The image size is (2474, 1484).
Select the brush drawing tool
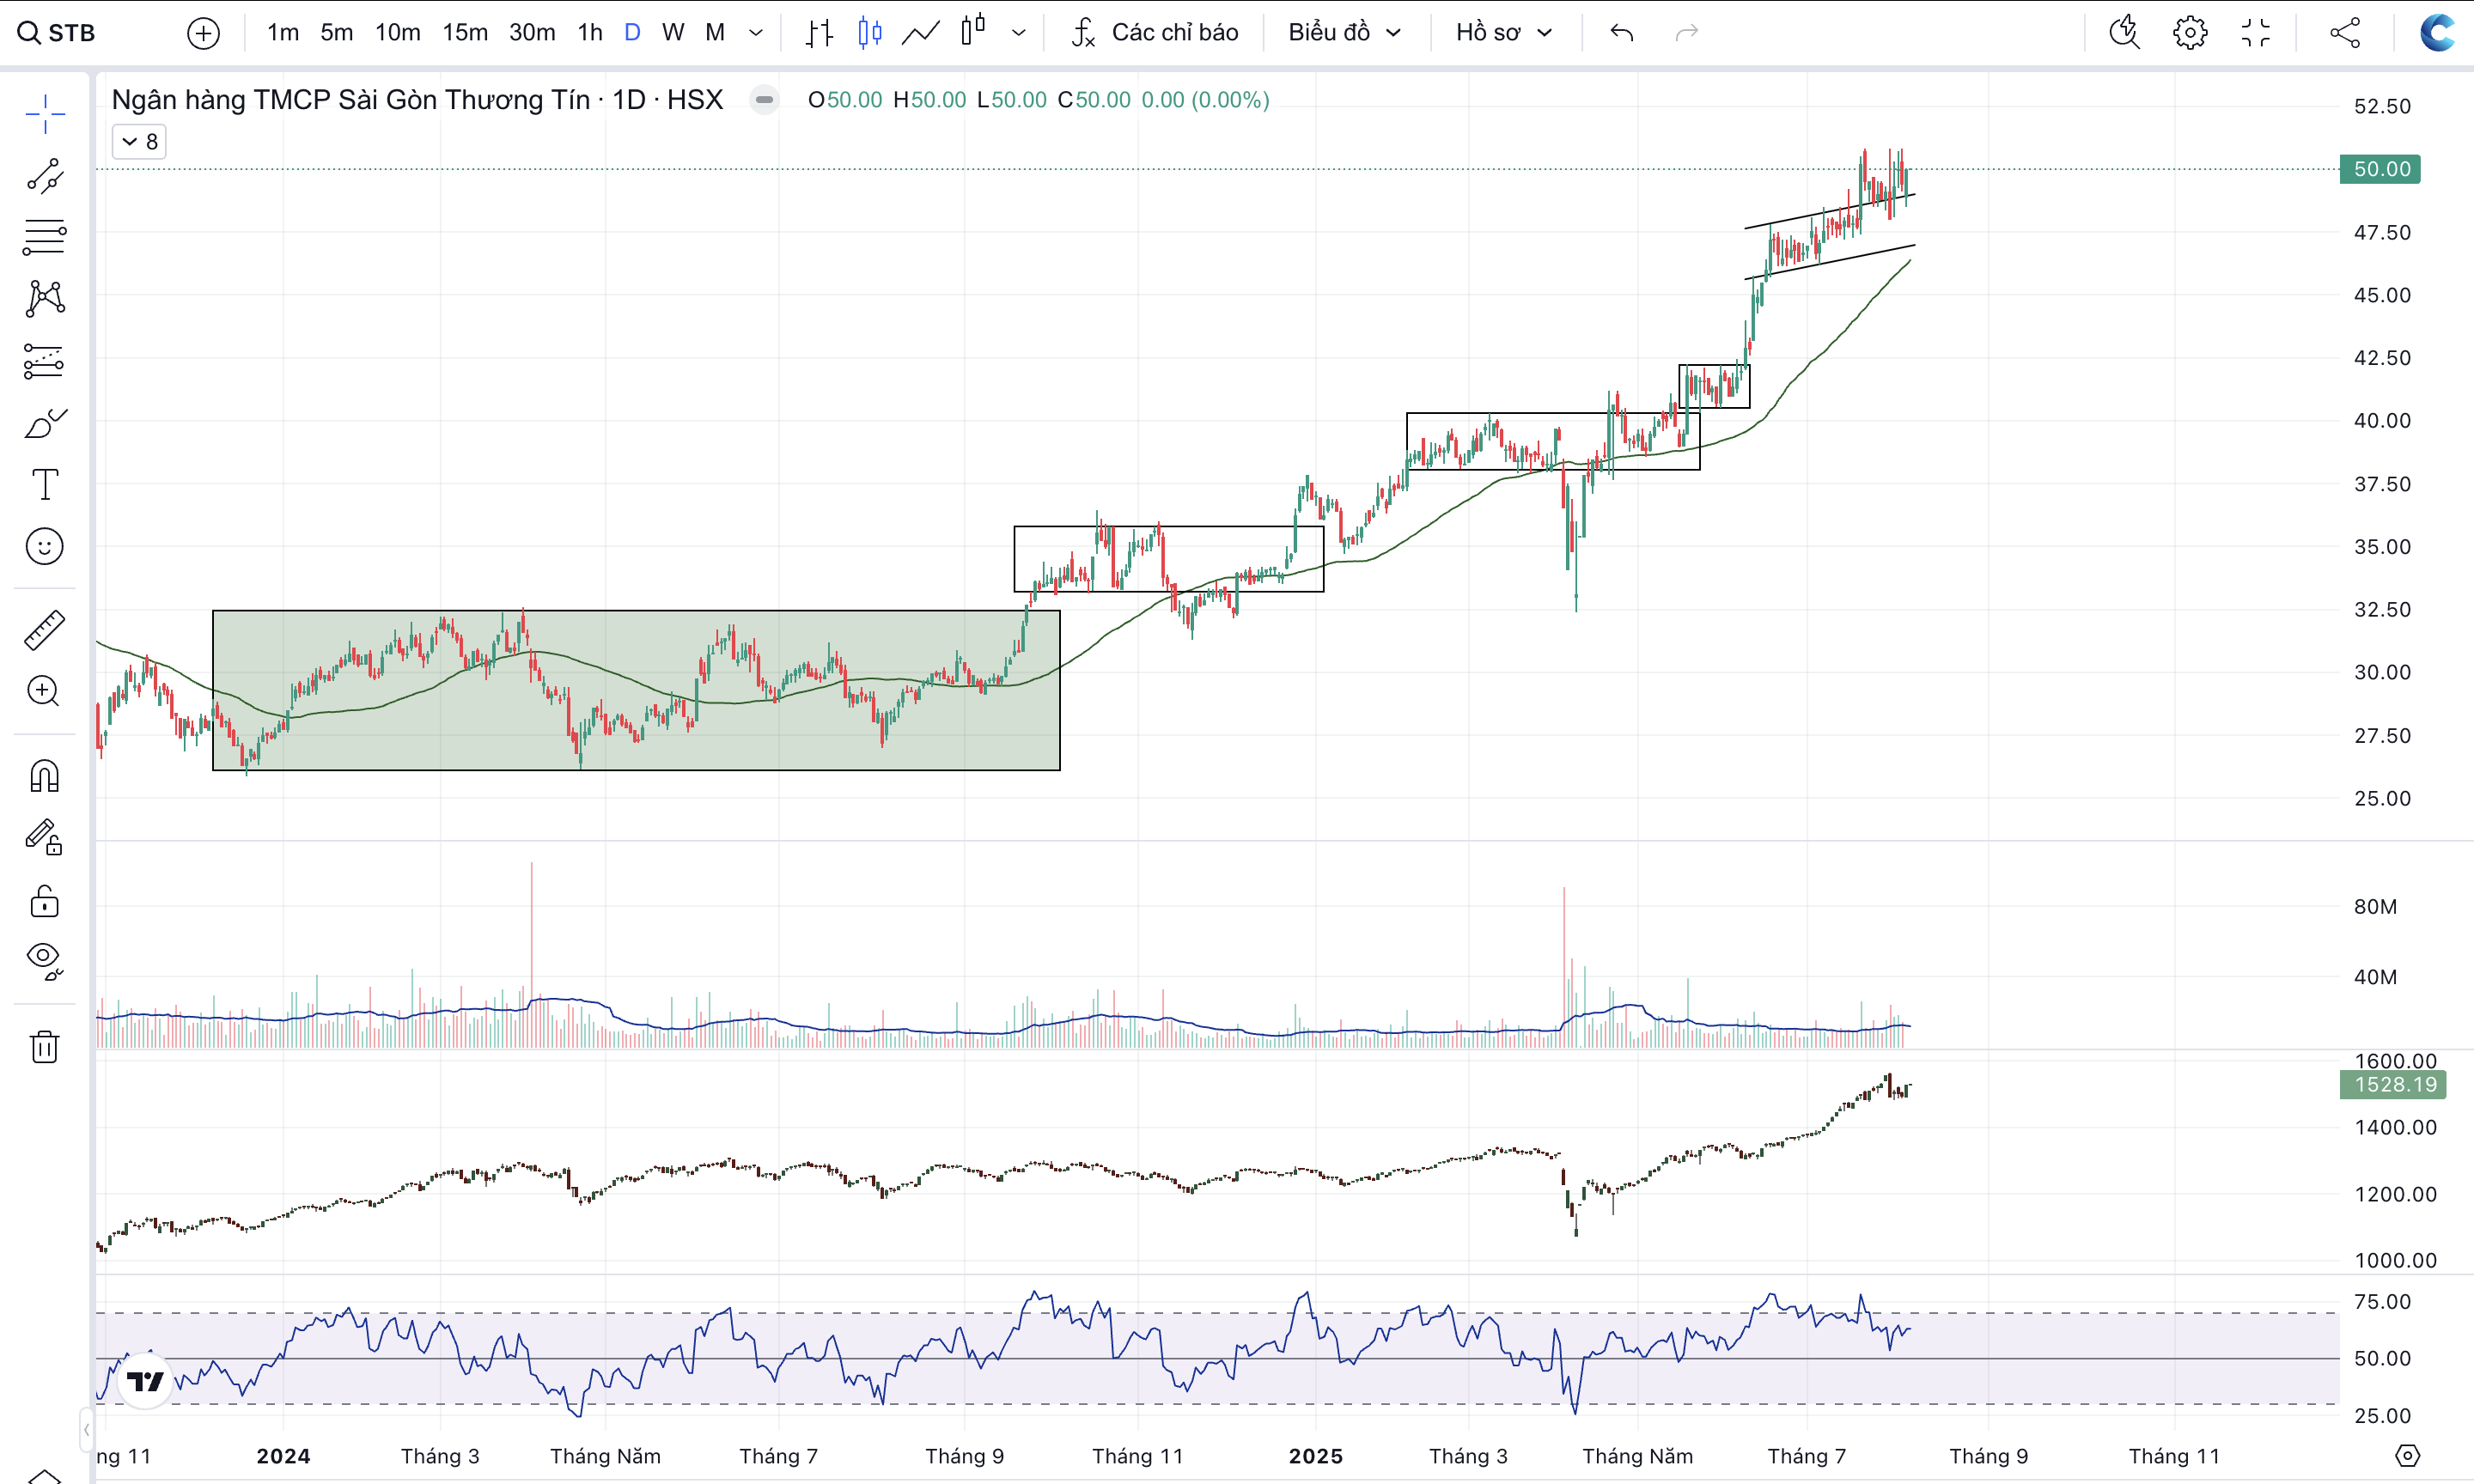[x=45, y=423]
